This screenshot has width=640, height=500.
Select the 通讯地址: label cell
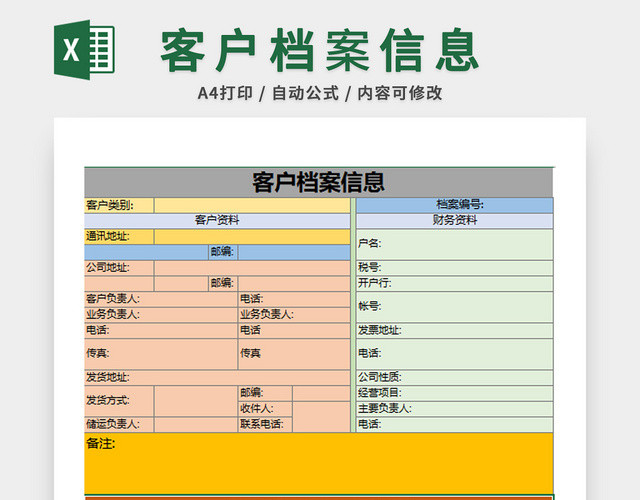tap(119, 236)
